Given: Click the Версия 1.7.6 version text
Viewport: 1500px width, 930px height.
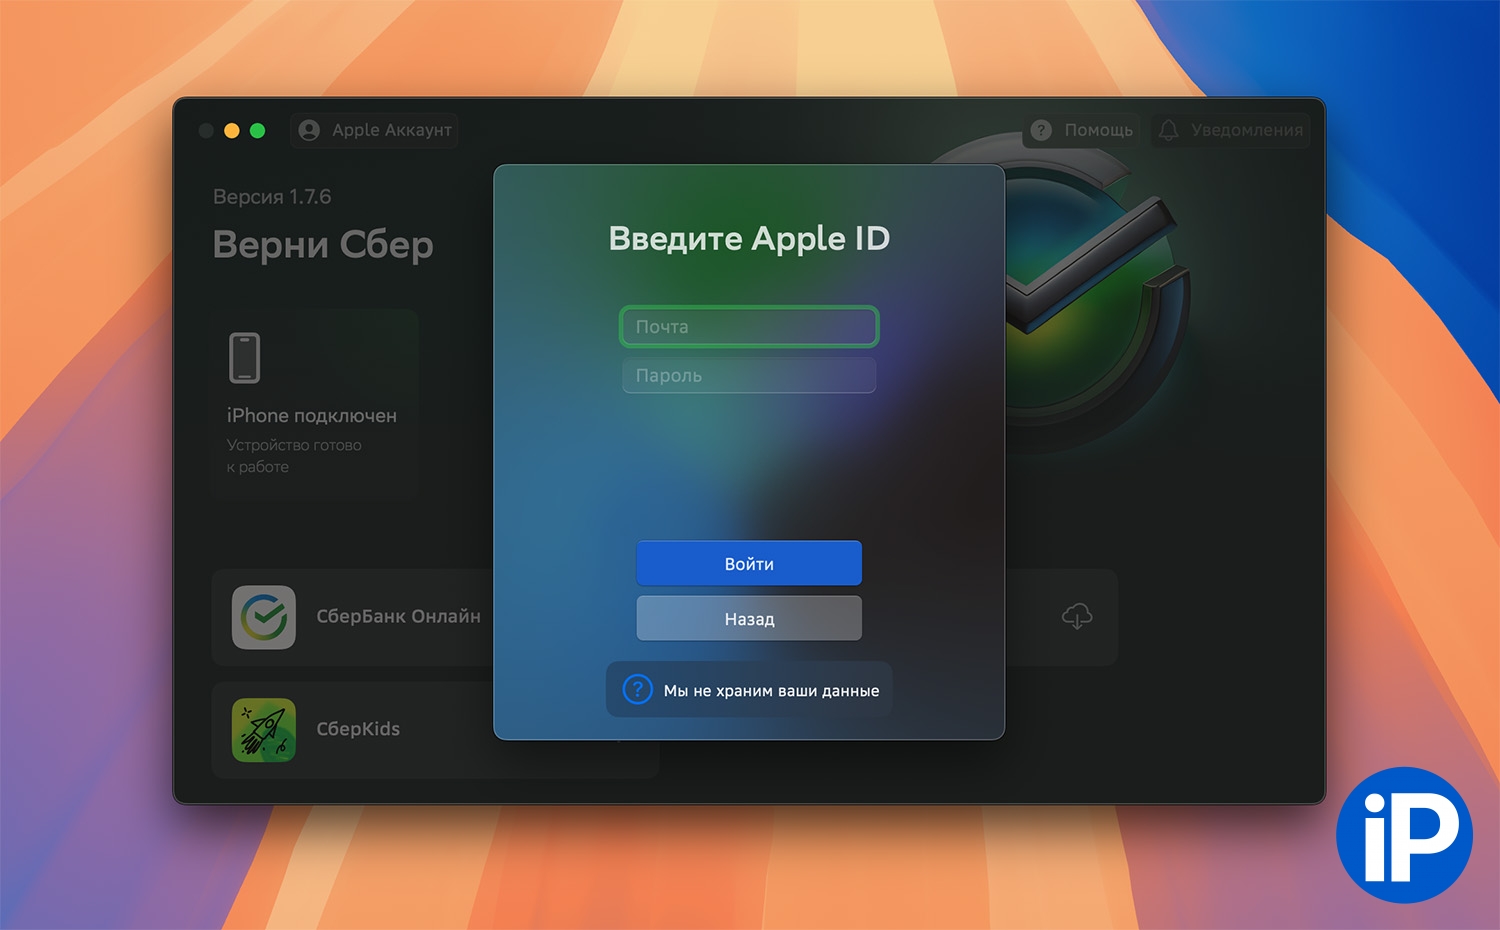Looking at the screenshot, I should pyautogui.click(x=272, y=197).
